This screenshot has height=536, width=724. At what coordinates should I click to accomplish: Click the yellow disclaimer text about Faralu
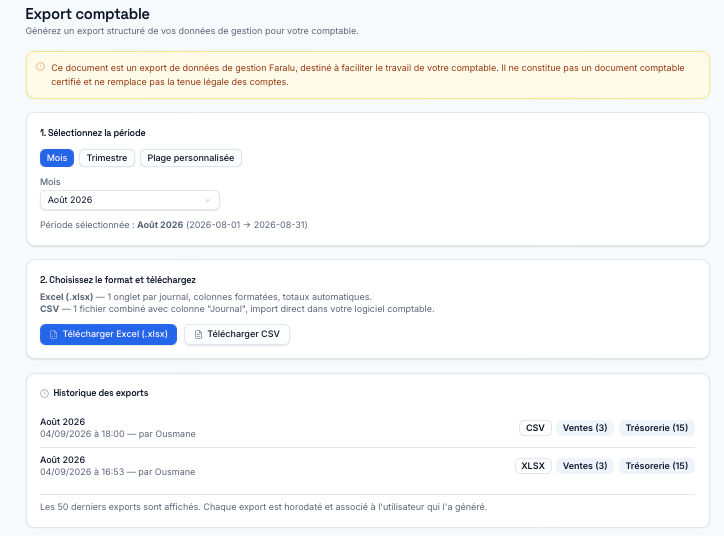pos(368,75)
